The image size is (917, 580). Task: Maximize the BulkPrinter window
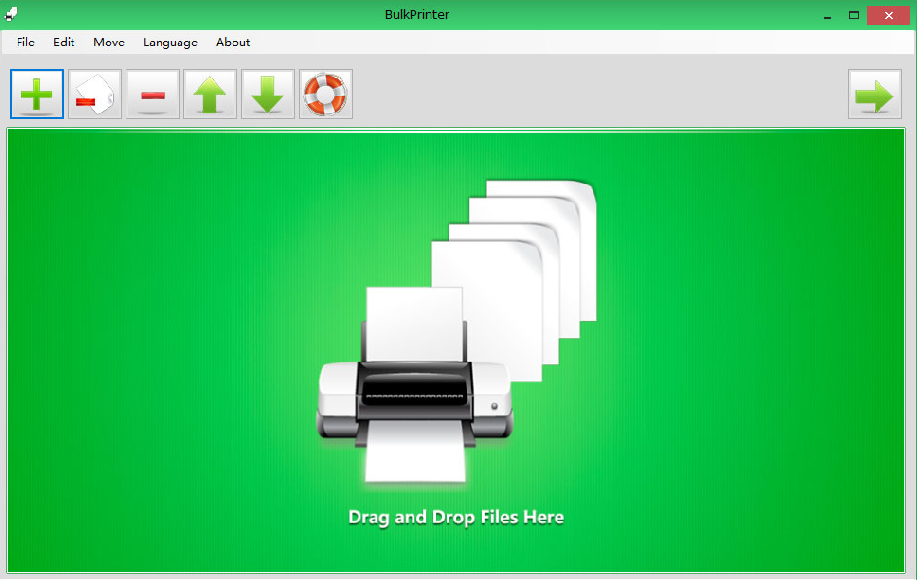click(x=855, y=15)
